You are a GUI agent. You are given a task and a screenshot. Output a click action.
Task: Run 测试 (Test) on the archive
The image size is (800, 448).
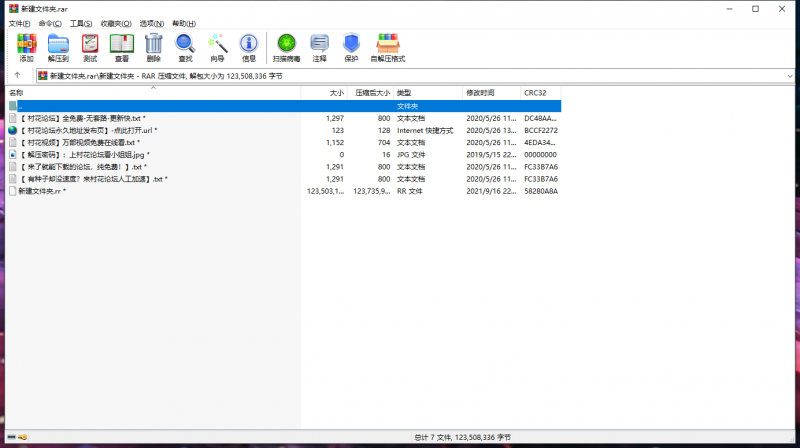[x=90, y=46]
